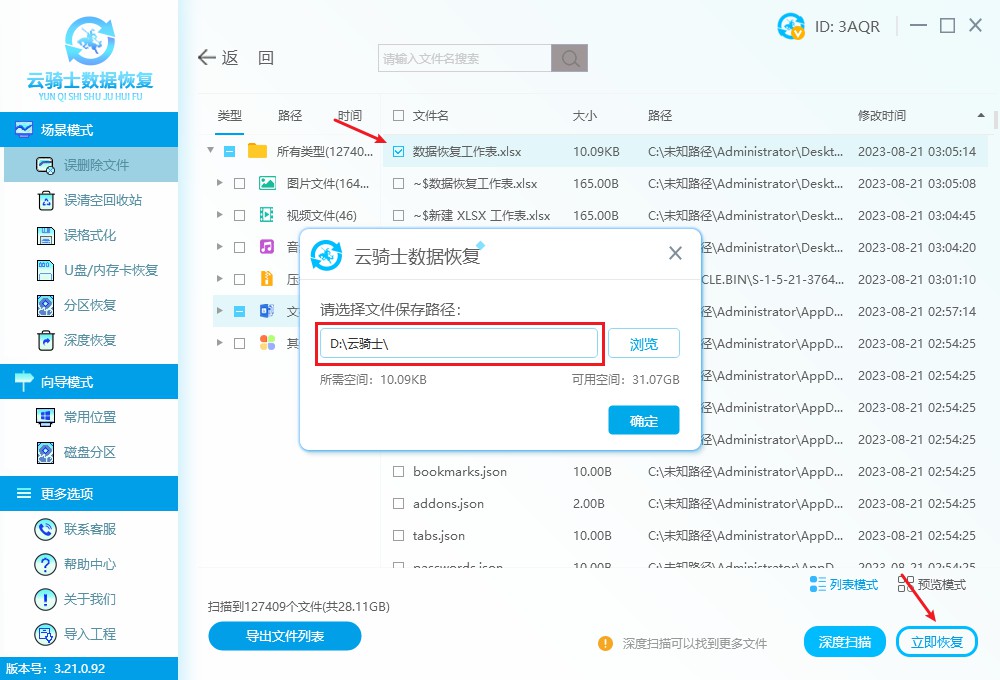Click 浏览 browse button
This screenshot has height=680, width=1000.
coord(643,344)
